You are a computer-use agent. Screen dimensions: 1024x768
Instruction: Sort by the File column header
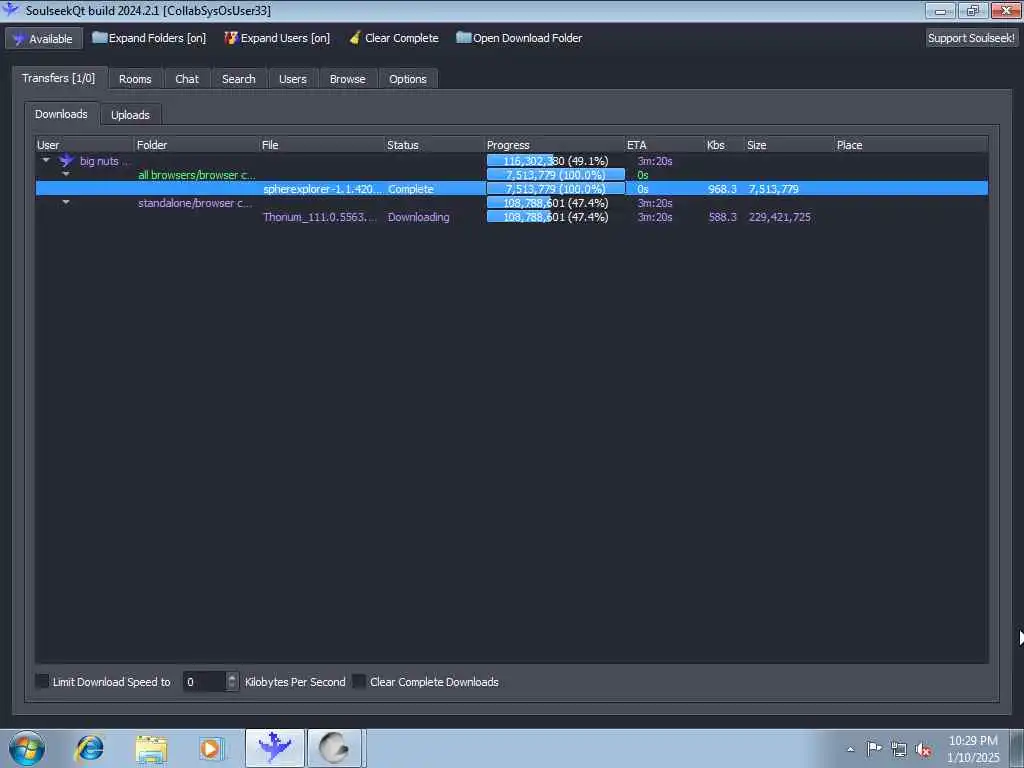(321, 145)
